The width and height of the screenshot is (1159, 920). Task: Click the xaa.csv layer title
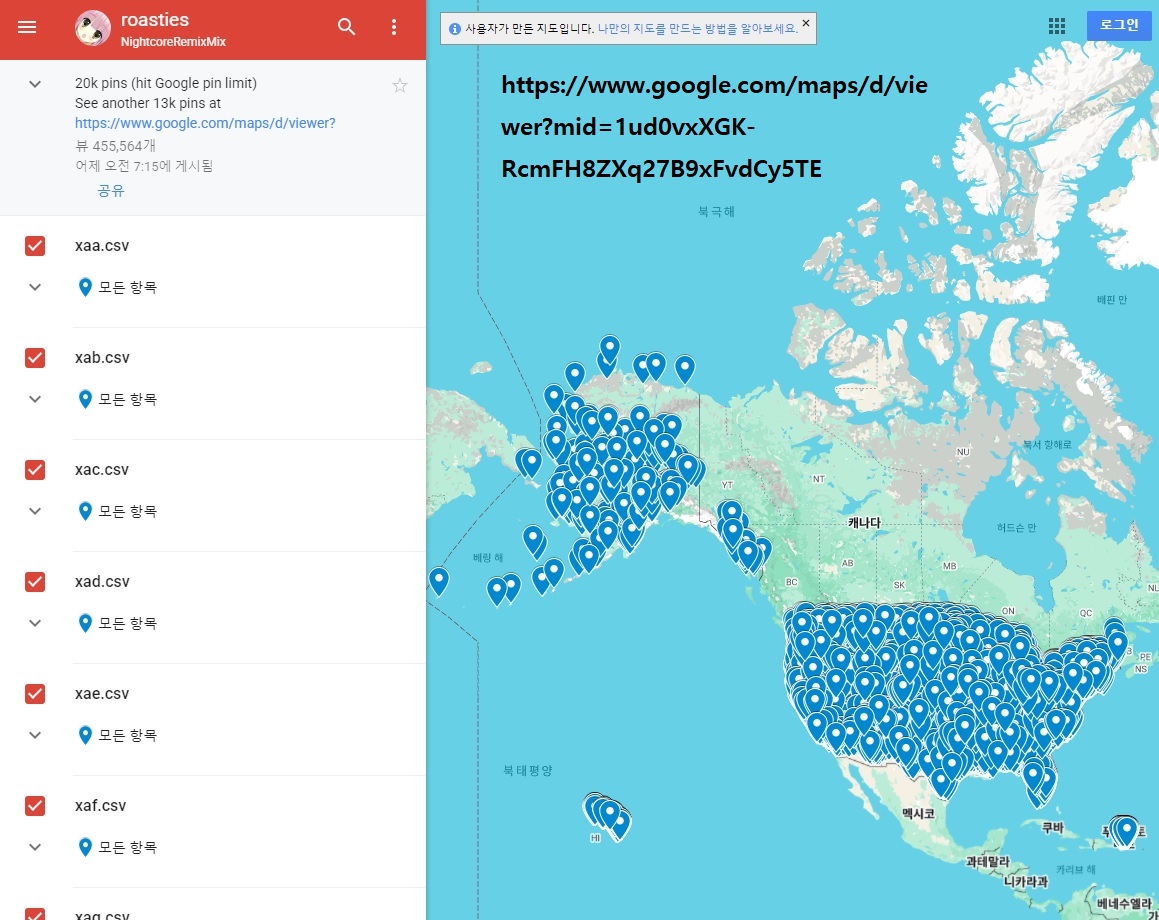(102, 246)
